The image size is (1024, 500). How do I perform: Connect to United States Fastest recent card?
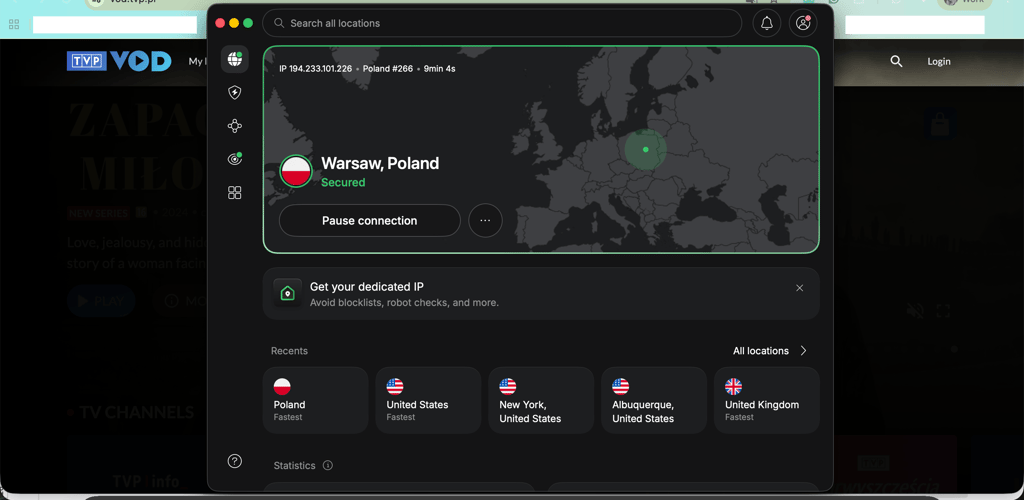pos(428,400)
